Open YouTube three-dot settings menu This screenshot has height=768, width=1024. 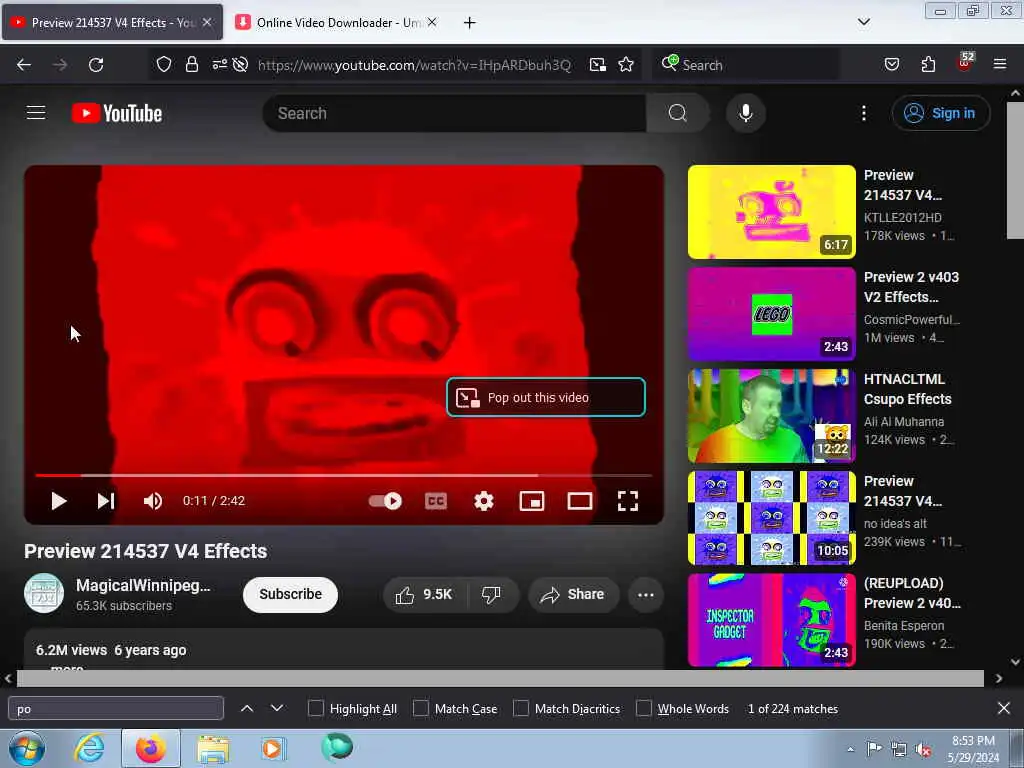coord(864,113)
